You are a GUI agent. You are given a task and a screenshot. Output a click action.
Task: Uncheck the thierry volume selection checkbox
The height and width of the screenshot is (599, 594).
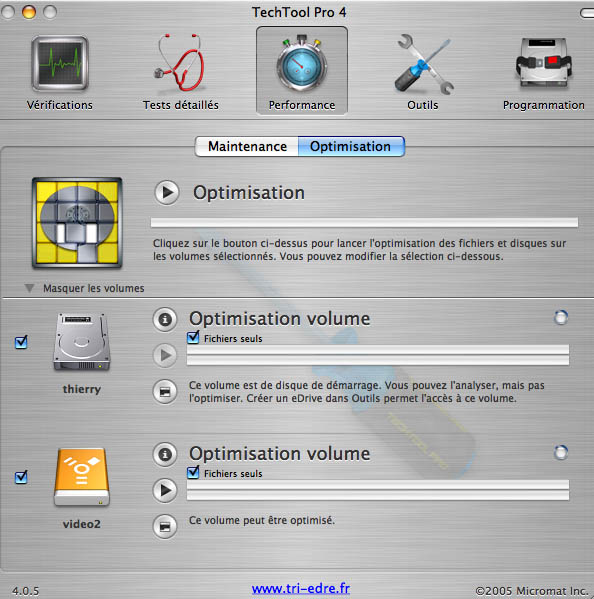click(21, 342)
